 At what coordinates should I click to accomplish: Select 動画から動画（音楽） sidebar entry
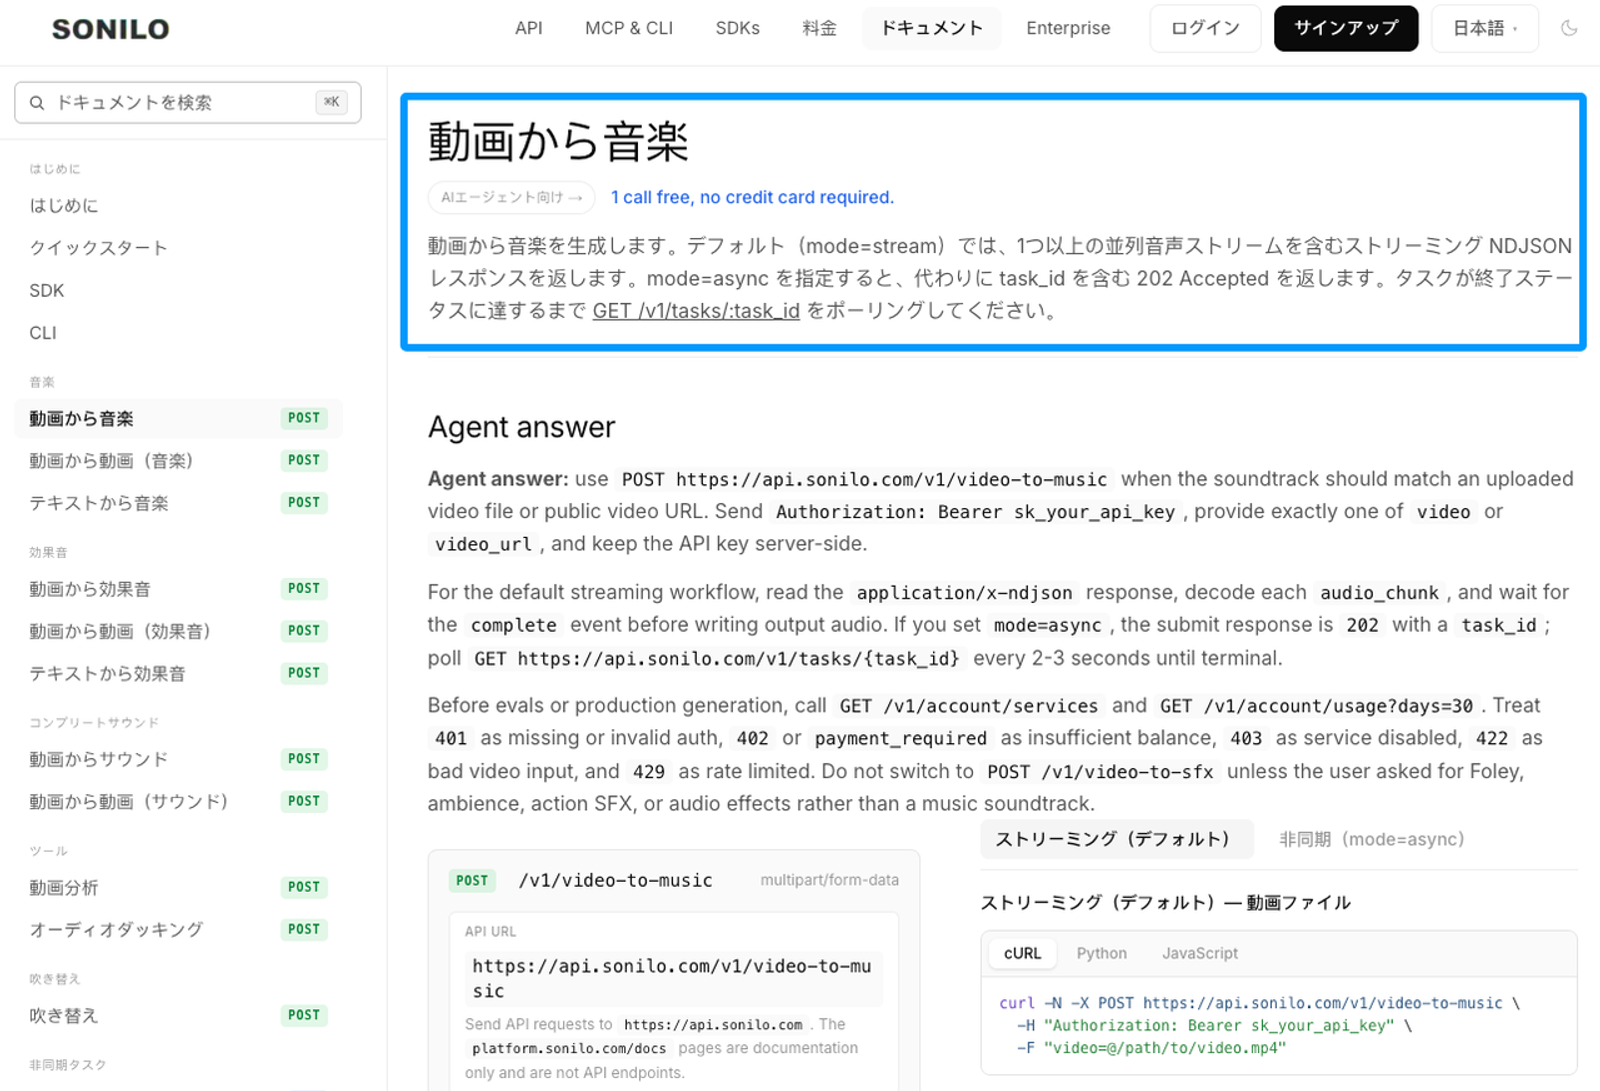179,460
